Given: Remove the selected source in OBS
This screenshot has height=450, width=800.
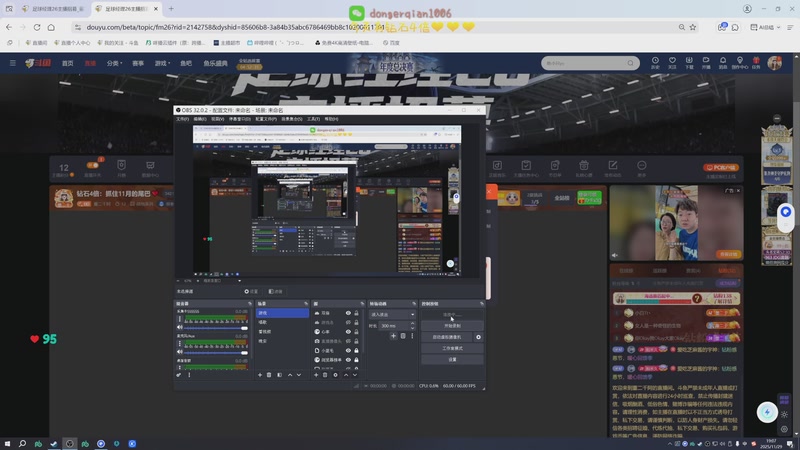Looking at the screenshot, I should point(325,375).
